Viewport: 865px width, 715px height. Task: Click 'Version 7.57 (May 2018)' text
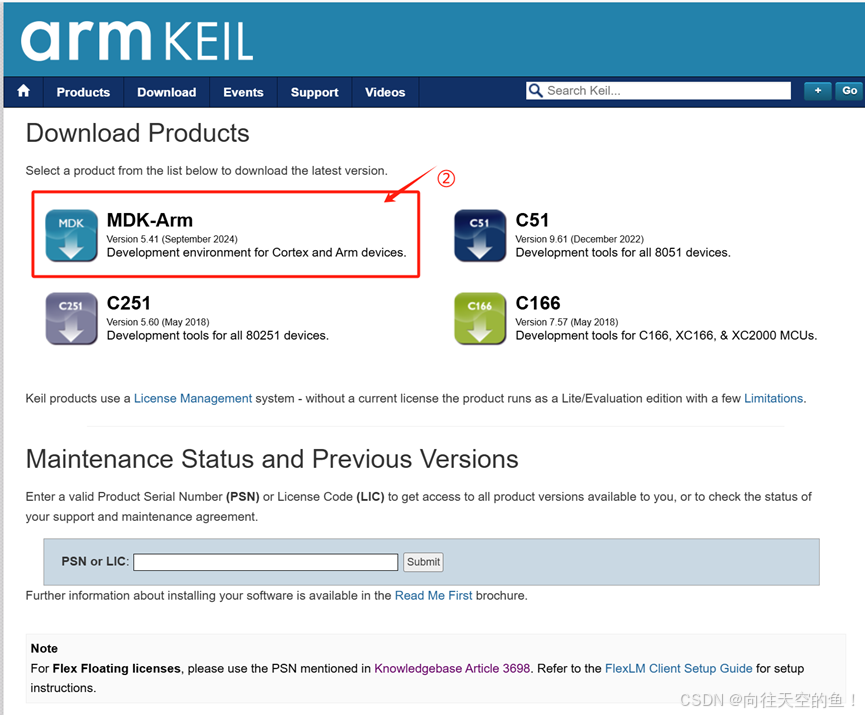567,322
